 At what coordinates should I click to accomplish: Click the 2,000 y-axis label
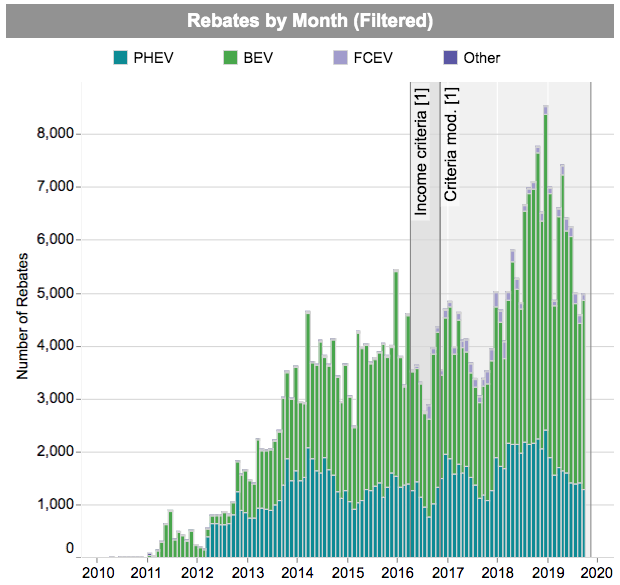click(55, 451)
